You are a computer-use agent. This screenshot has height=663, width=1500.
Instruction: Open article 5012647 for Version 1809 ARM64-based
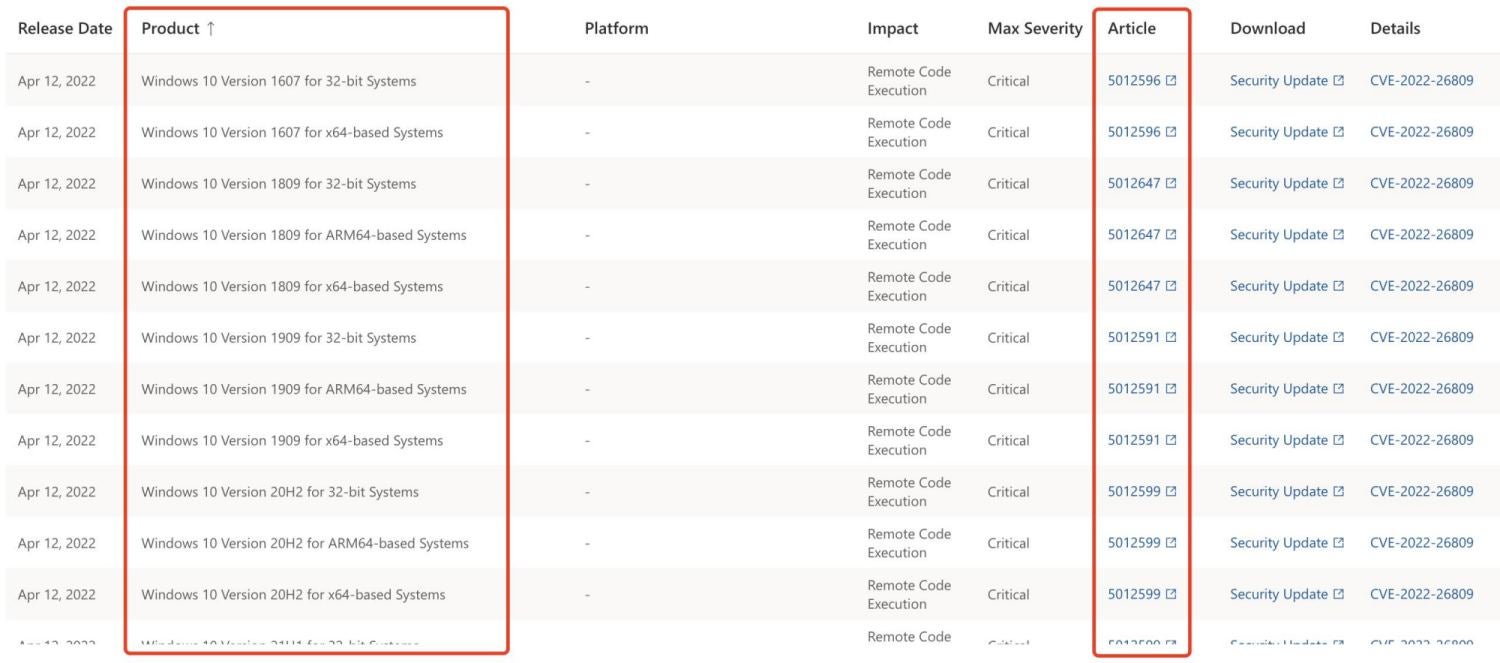1142,235
